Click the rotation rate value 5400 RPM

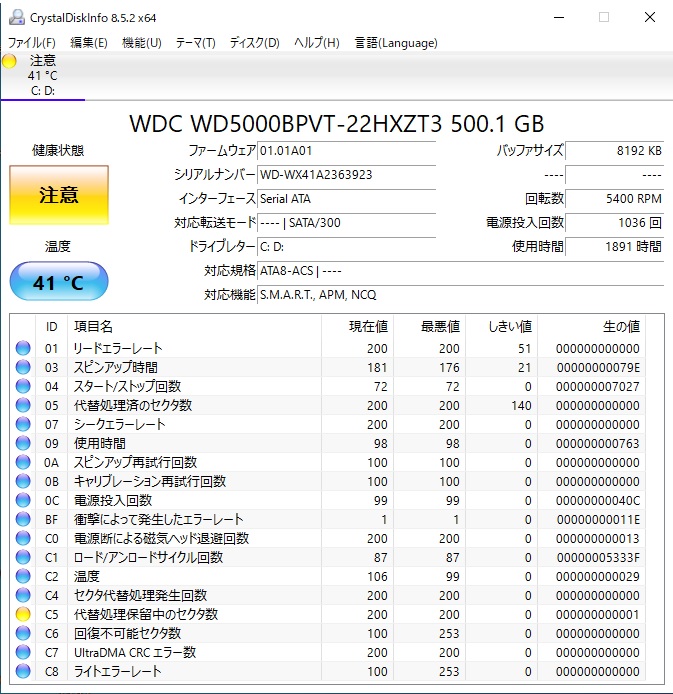click(615, 199)
